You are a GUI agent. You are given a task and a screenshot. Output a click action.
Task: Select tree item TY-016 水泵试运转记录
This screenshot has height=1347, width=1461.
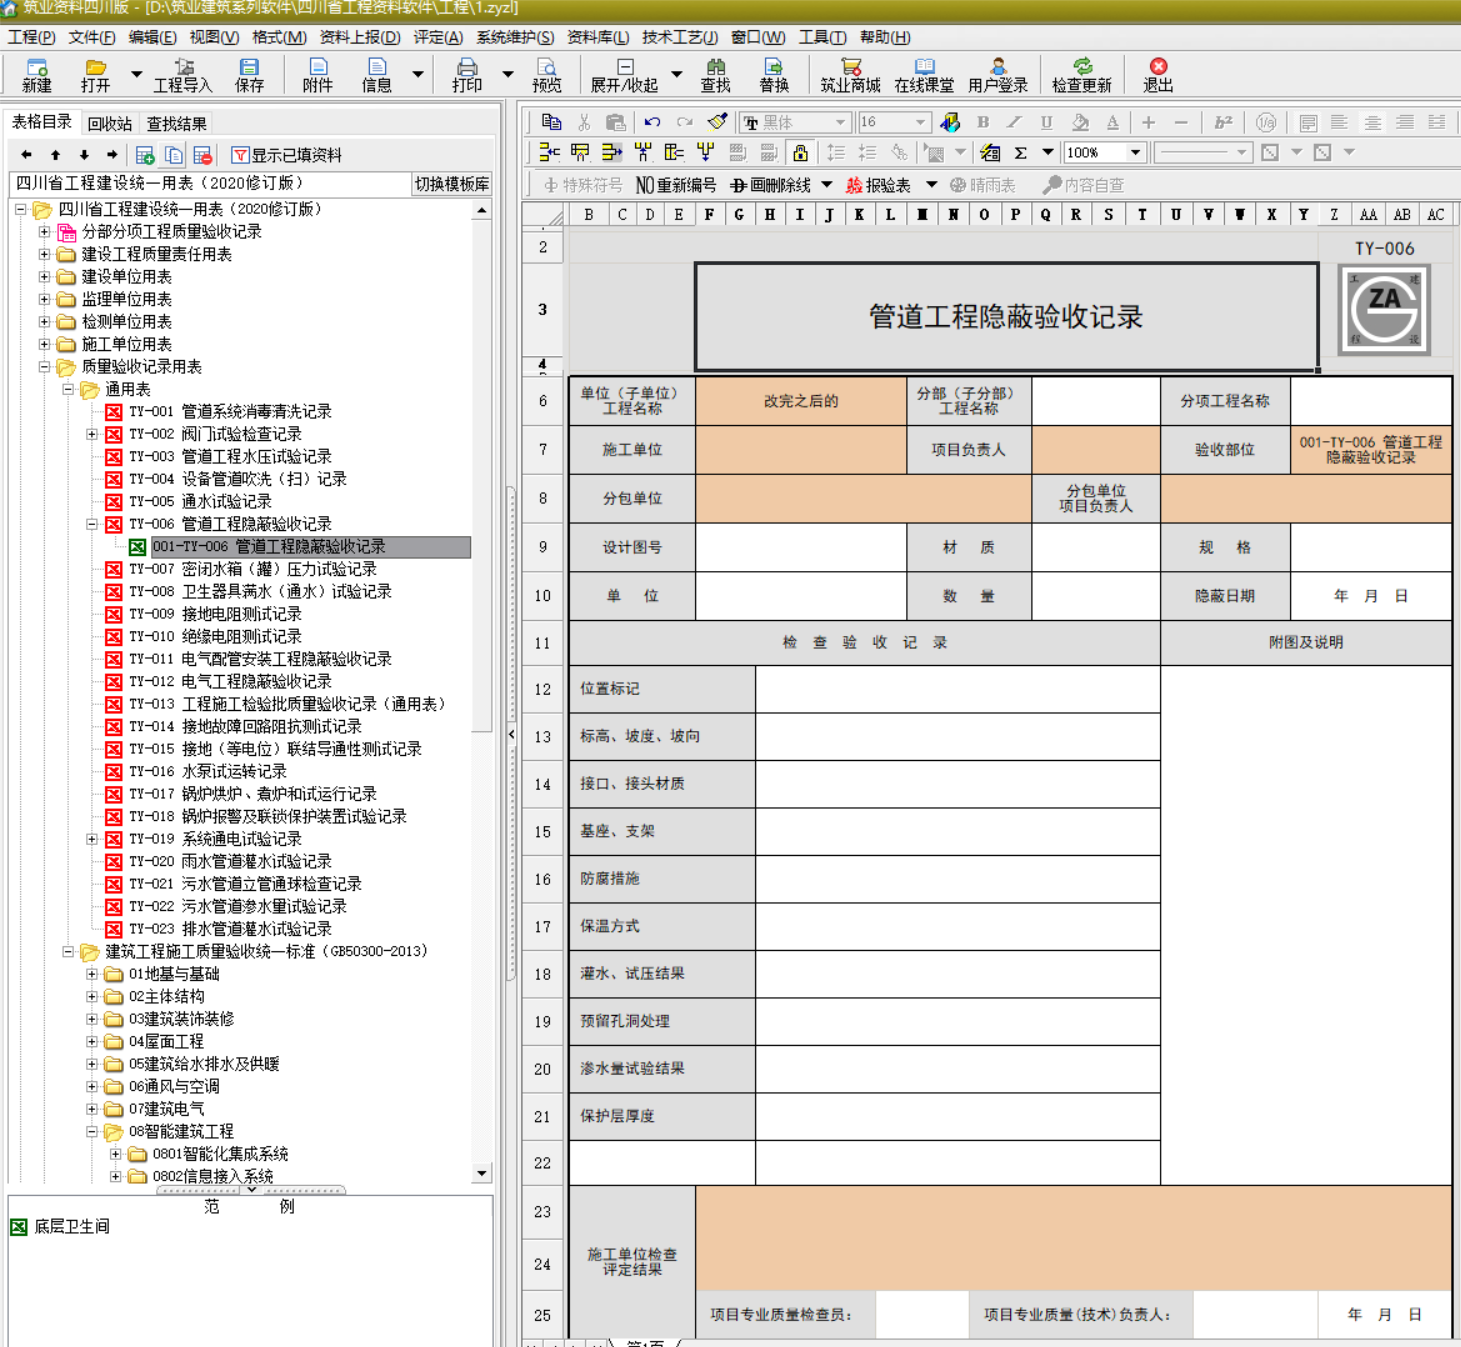pos(207,771)
